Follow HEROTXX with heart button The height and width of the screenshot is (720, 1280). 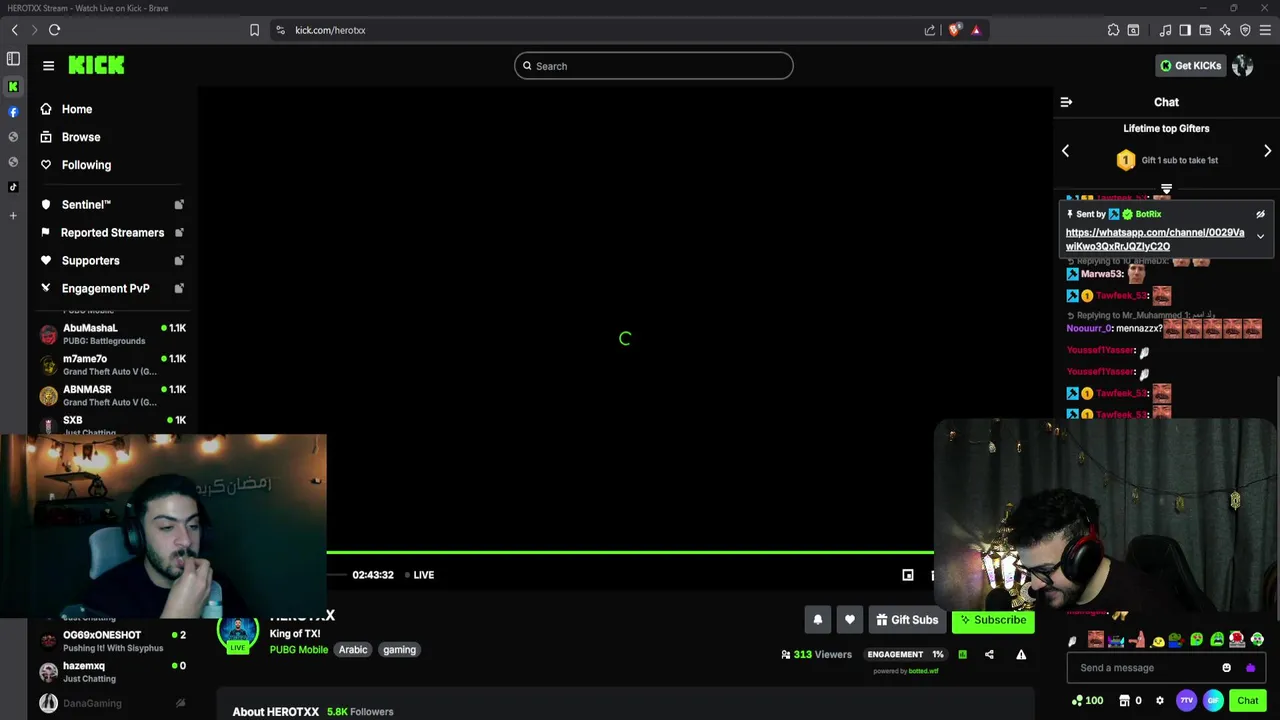[x=849, y=620]
